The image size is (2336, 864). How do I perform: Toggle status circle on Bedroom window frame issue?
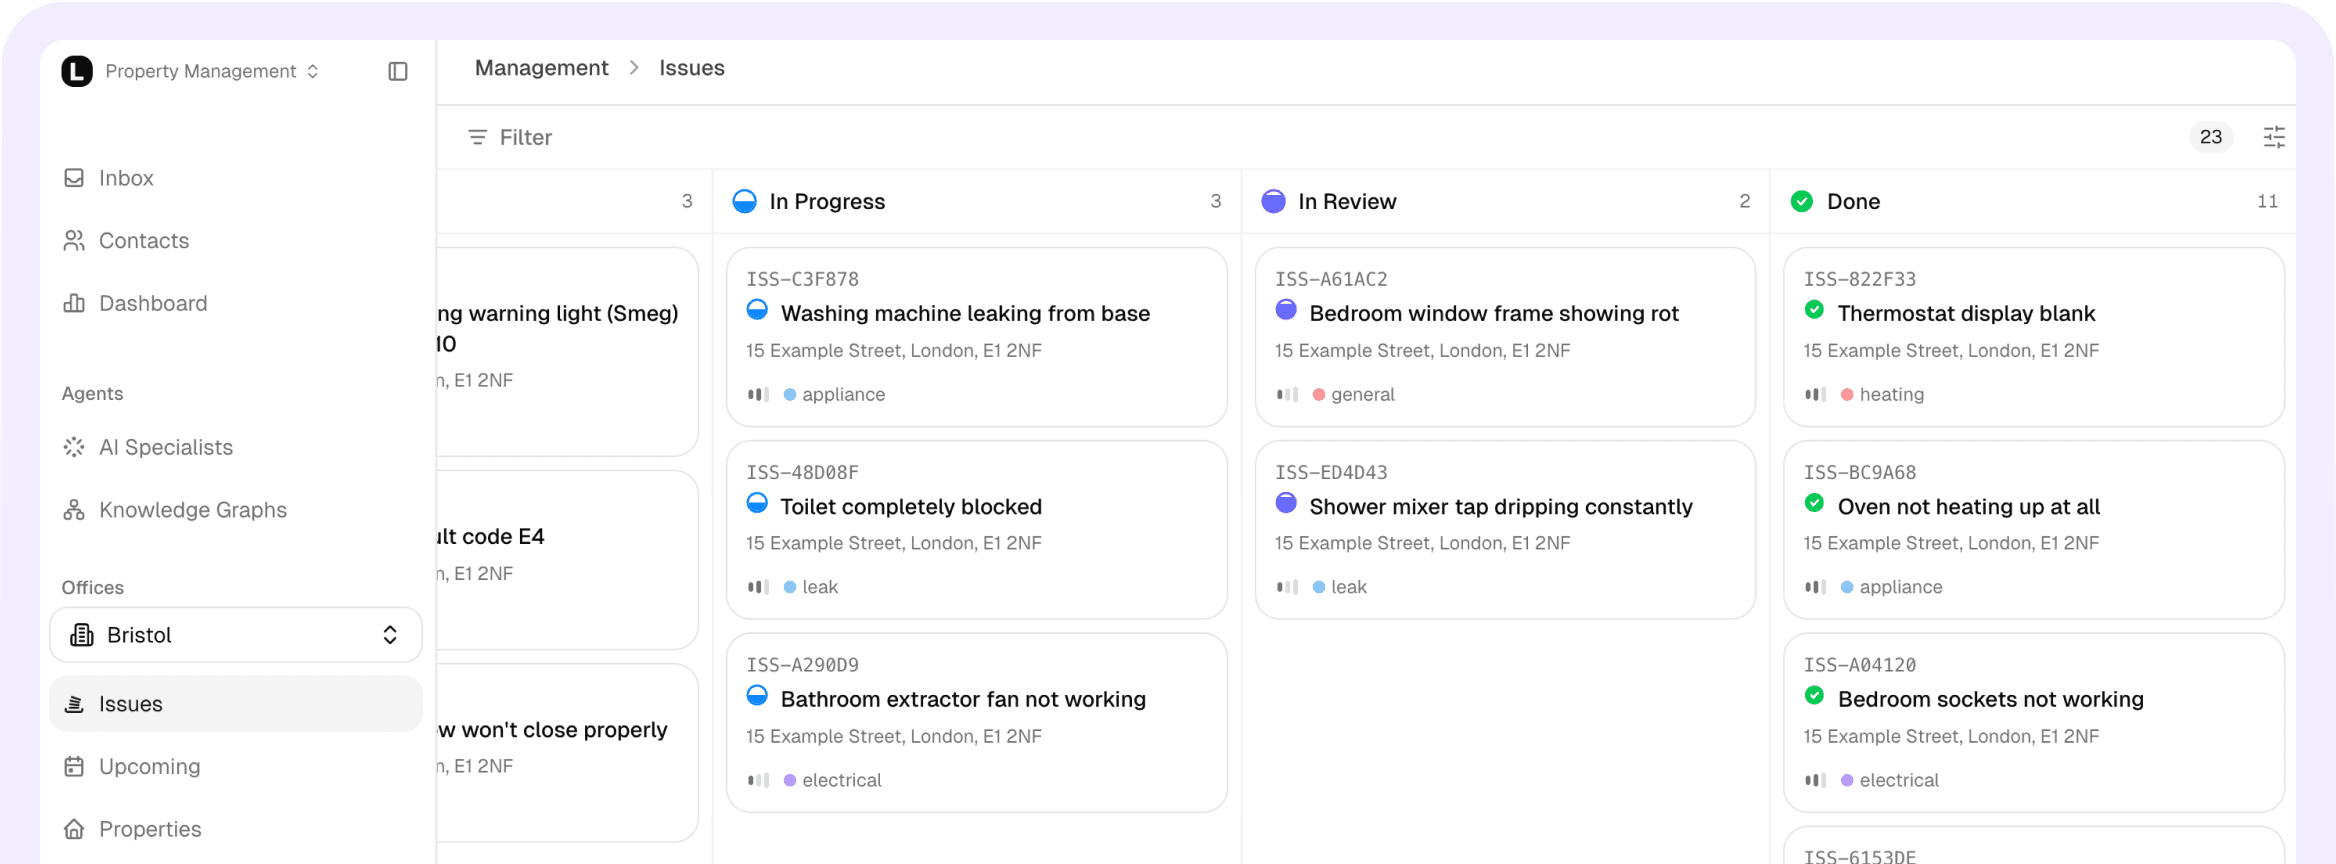click(1286, 310)
